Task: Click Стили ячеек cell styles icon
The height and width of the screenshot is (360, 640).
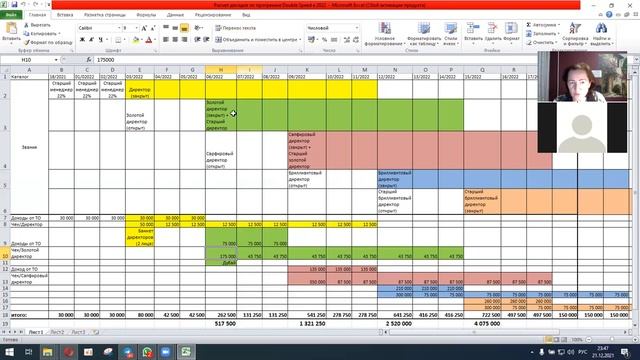Action: coord(450,29)
